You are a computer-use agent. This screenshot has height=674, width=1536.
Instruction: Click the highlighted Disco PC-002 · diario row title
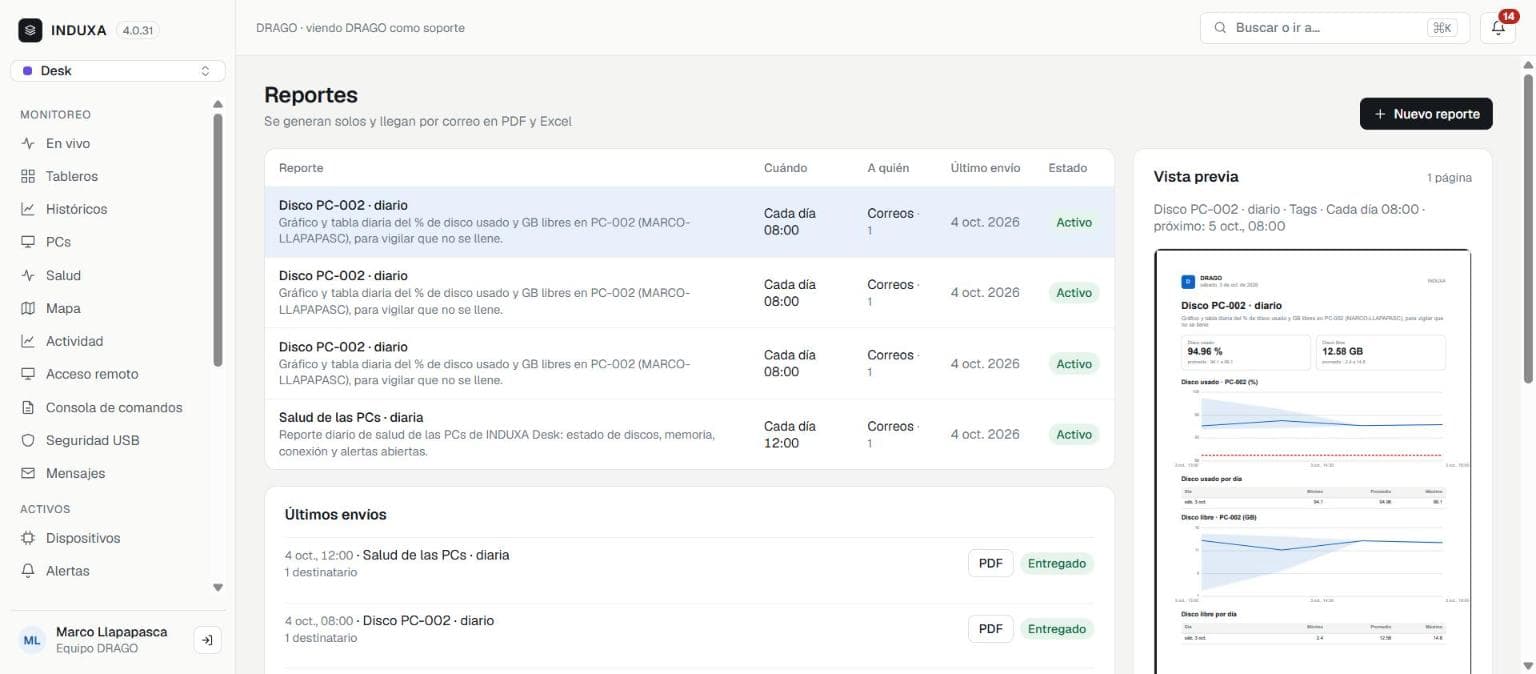[343, 205]
